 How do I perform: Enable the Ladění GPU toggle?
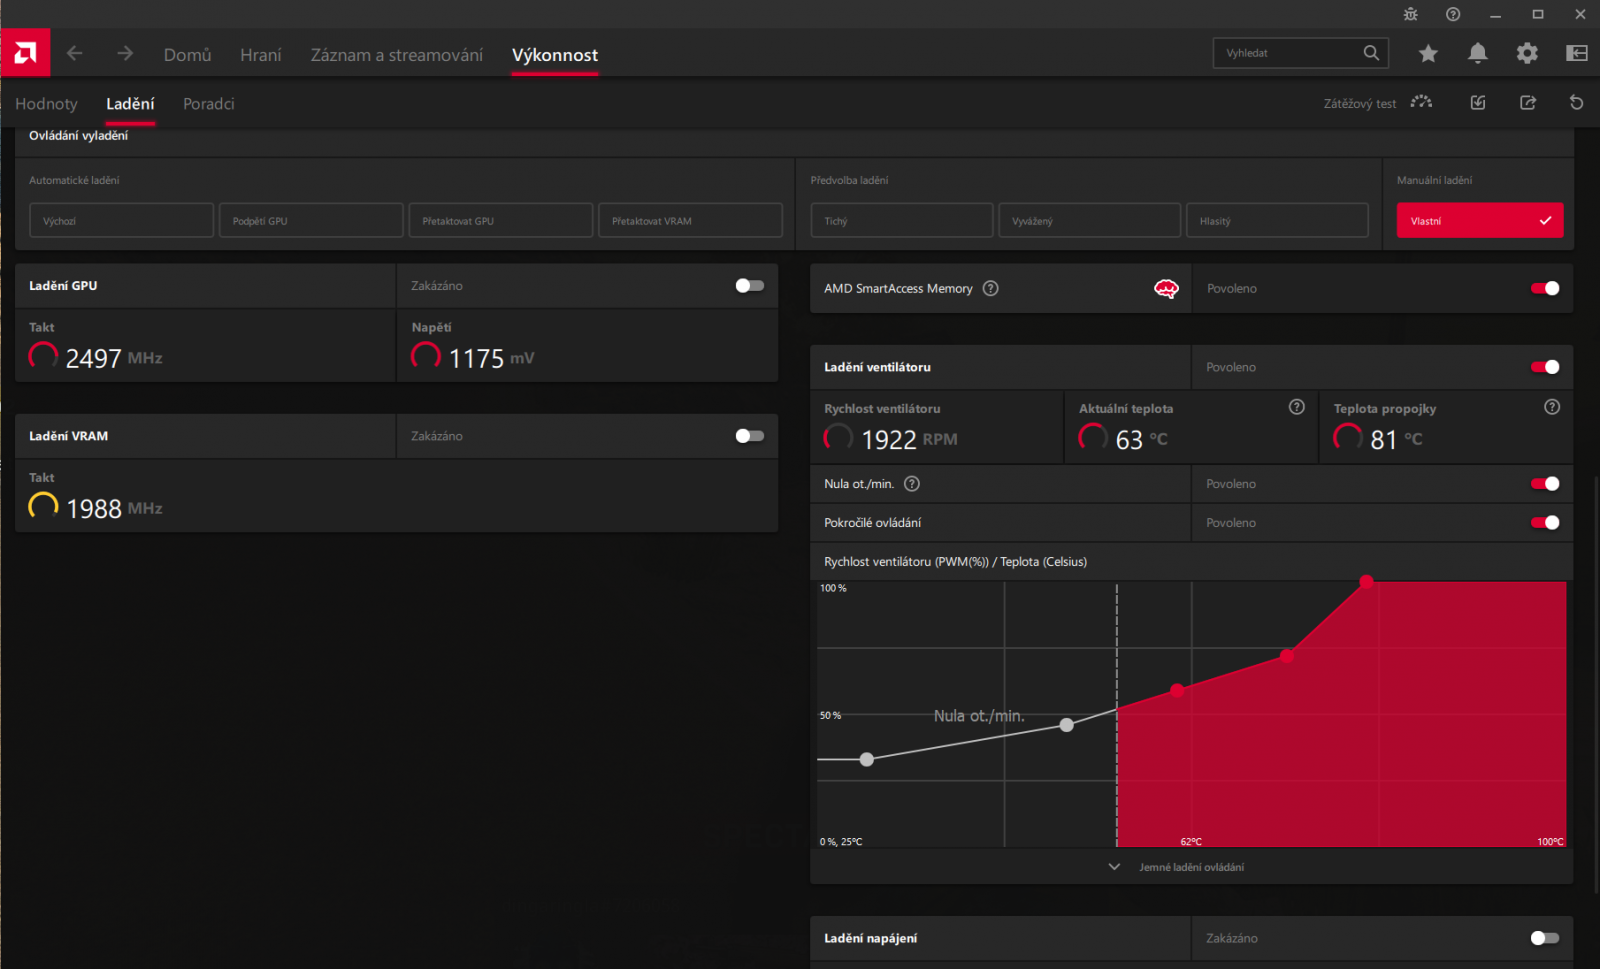click(x=750, y=286)
